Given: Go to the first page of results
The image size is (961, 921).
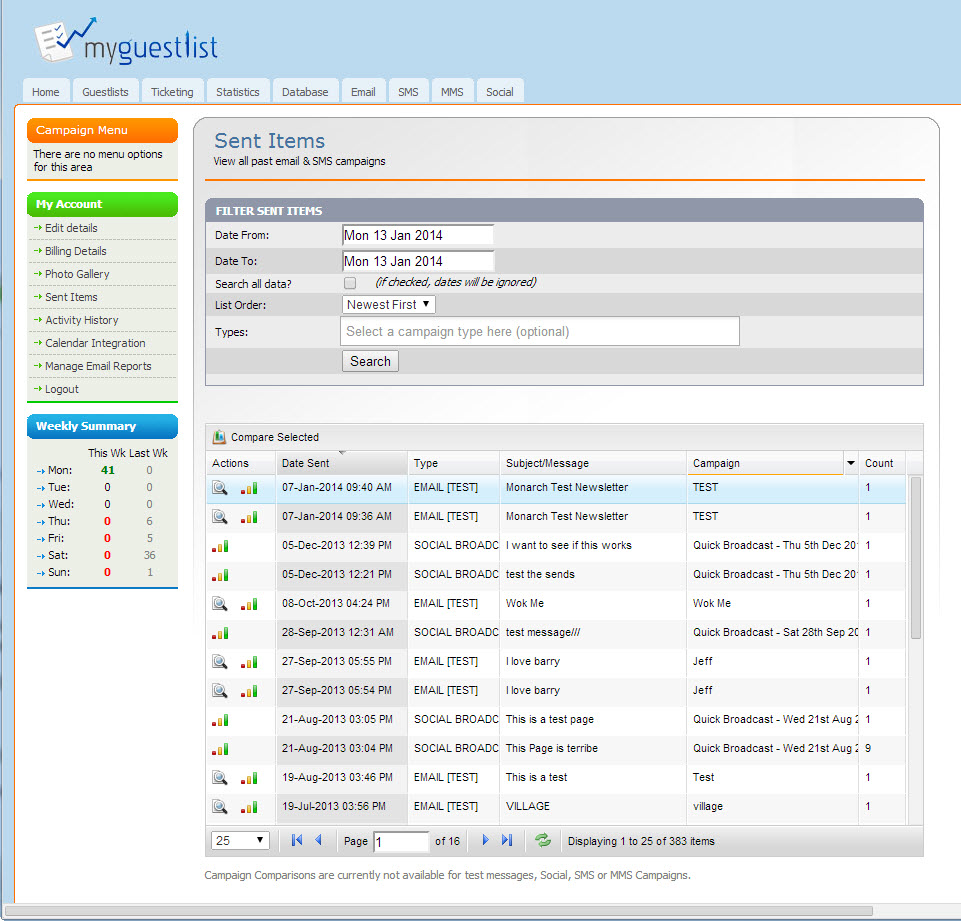Looking at the screenshot, I should (297, 841).
